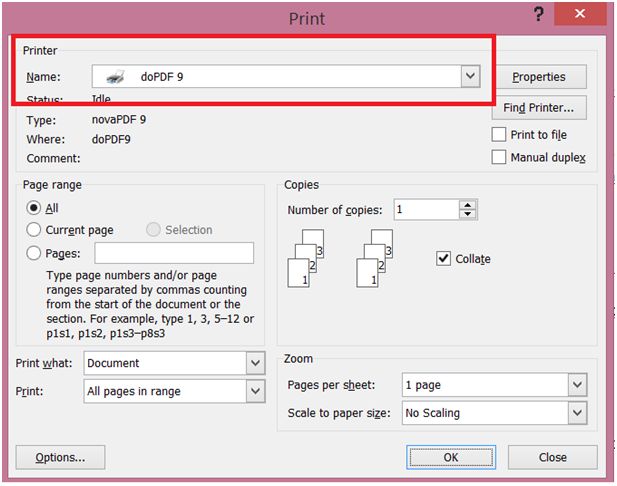Open the Print what dropdown
This screenshot has width=617, height=486.
tap(254, 363)
